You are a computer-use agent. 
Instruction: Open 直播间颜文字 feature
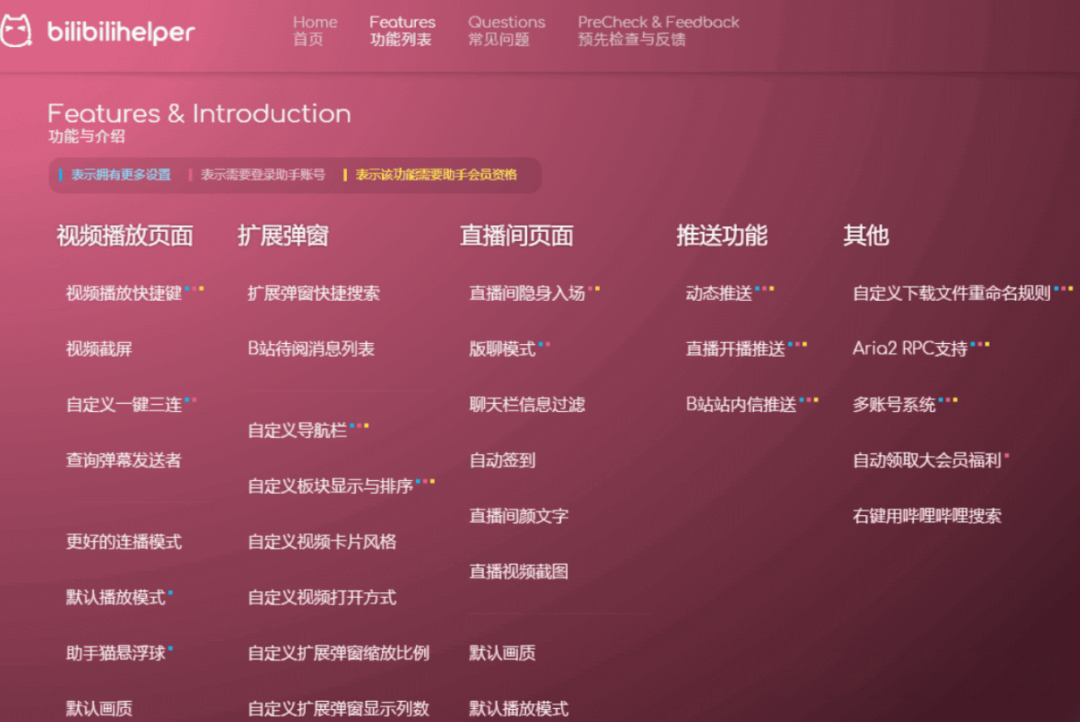pyautogui.click(x=519, y=516)
